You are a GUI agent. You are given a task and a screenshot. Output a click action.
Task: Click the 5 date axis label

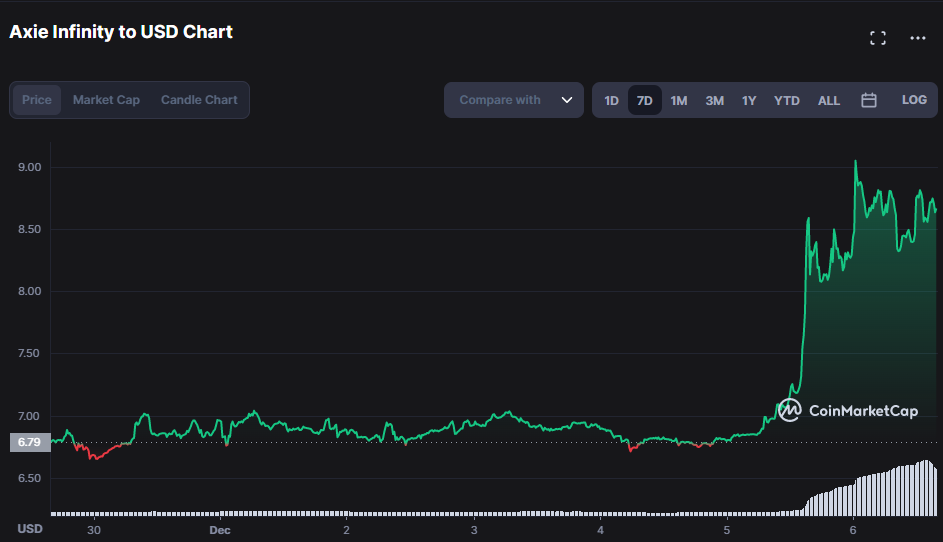coord(726,530)
